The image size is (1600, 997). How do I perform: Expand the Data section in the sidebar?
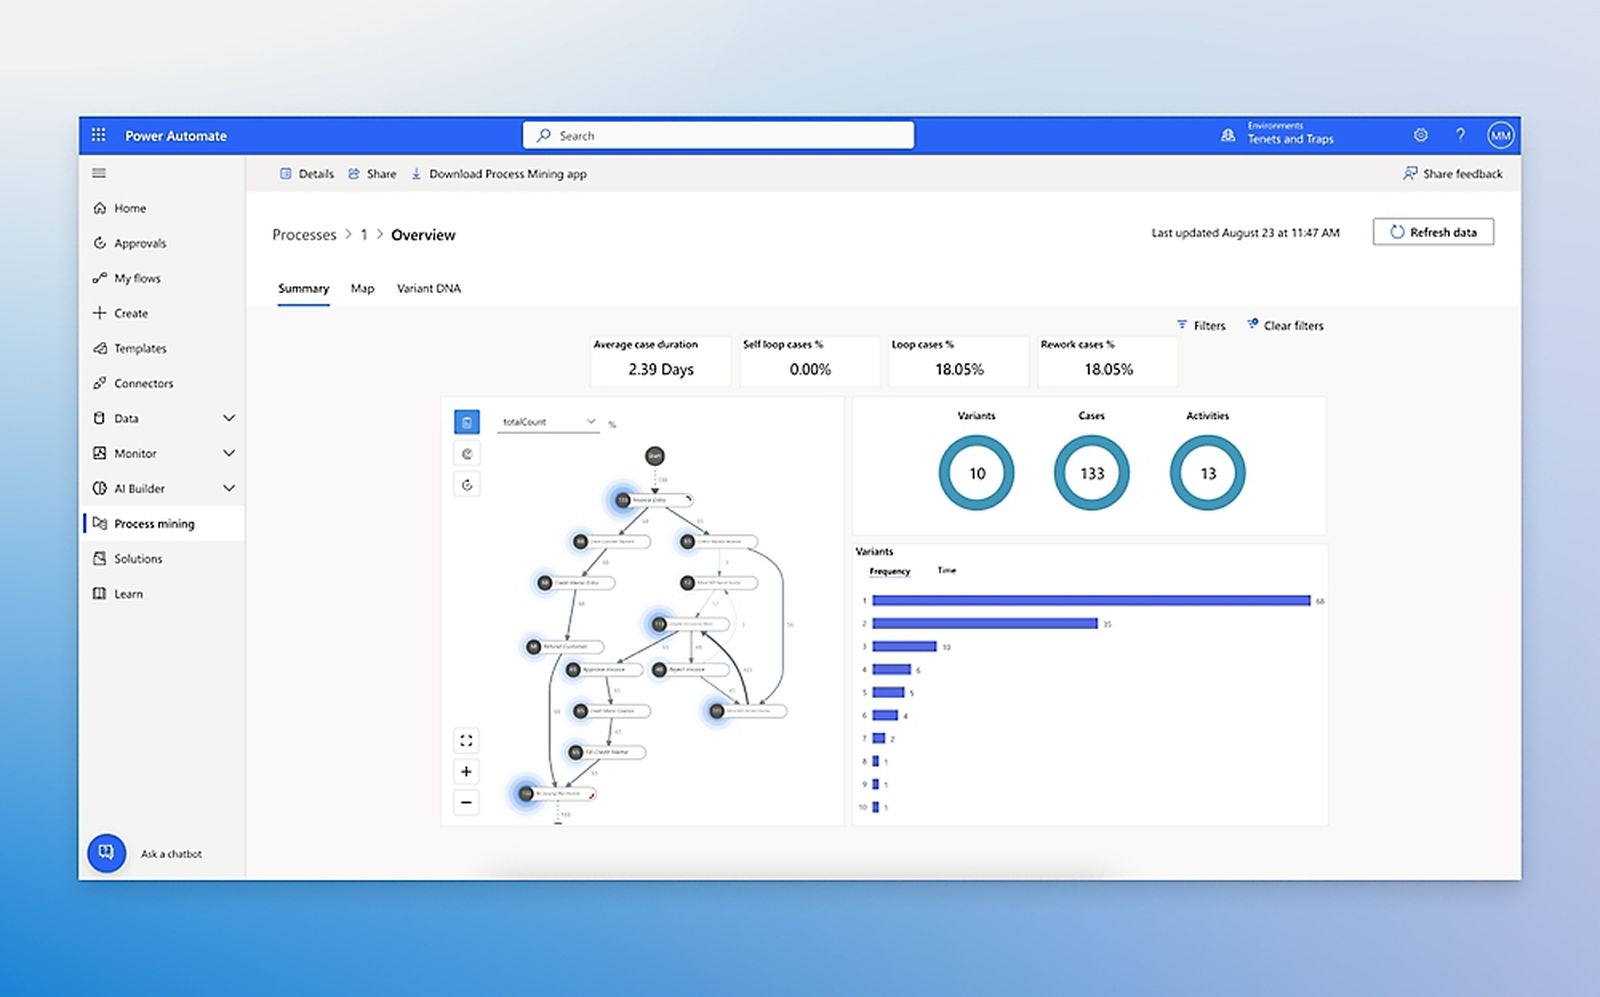pos(229,418)
